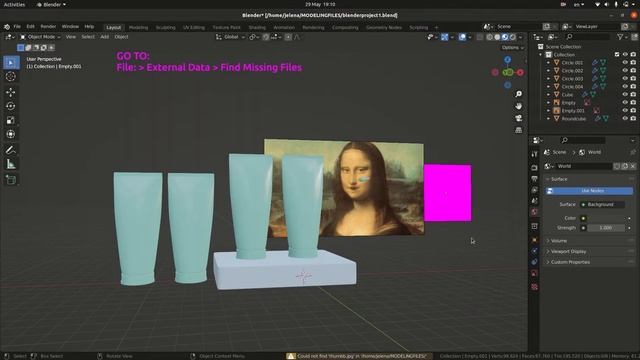Toggle proportional editing button
The width and height of the screenshot is (640, 360).
pos(288,37)
